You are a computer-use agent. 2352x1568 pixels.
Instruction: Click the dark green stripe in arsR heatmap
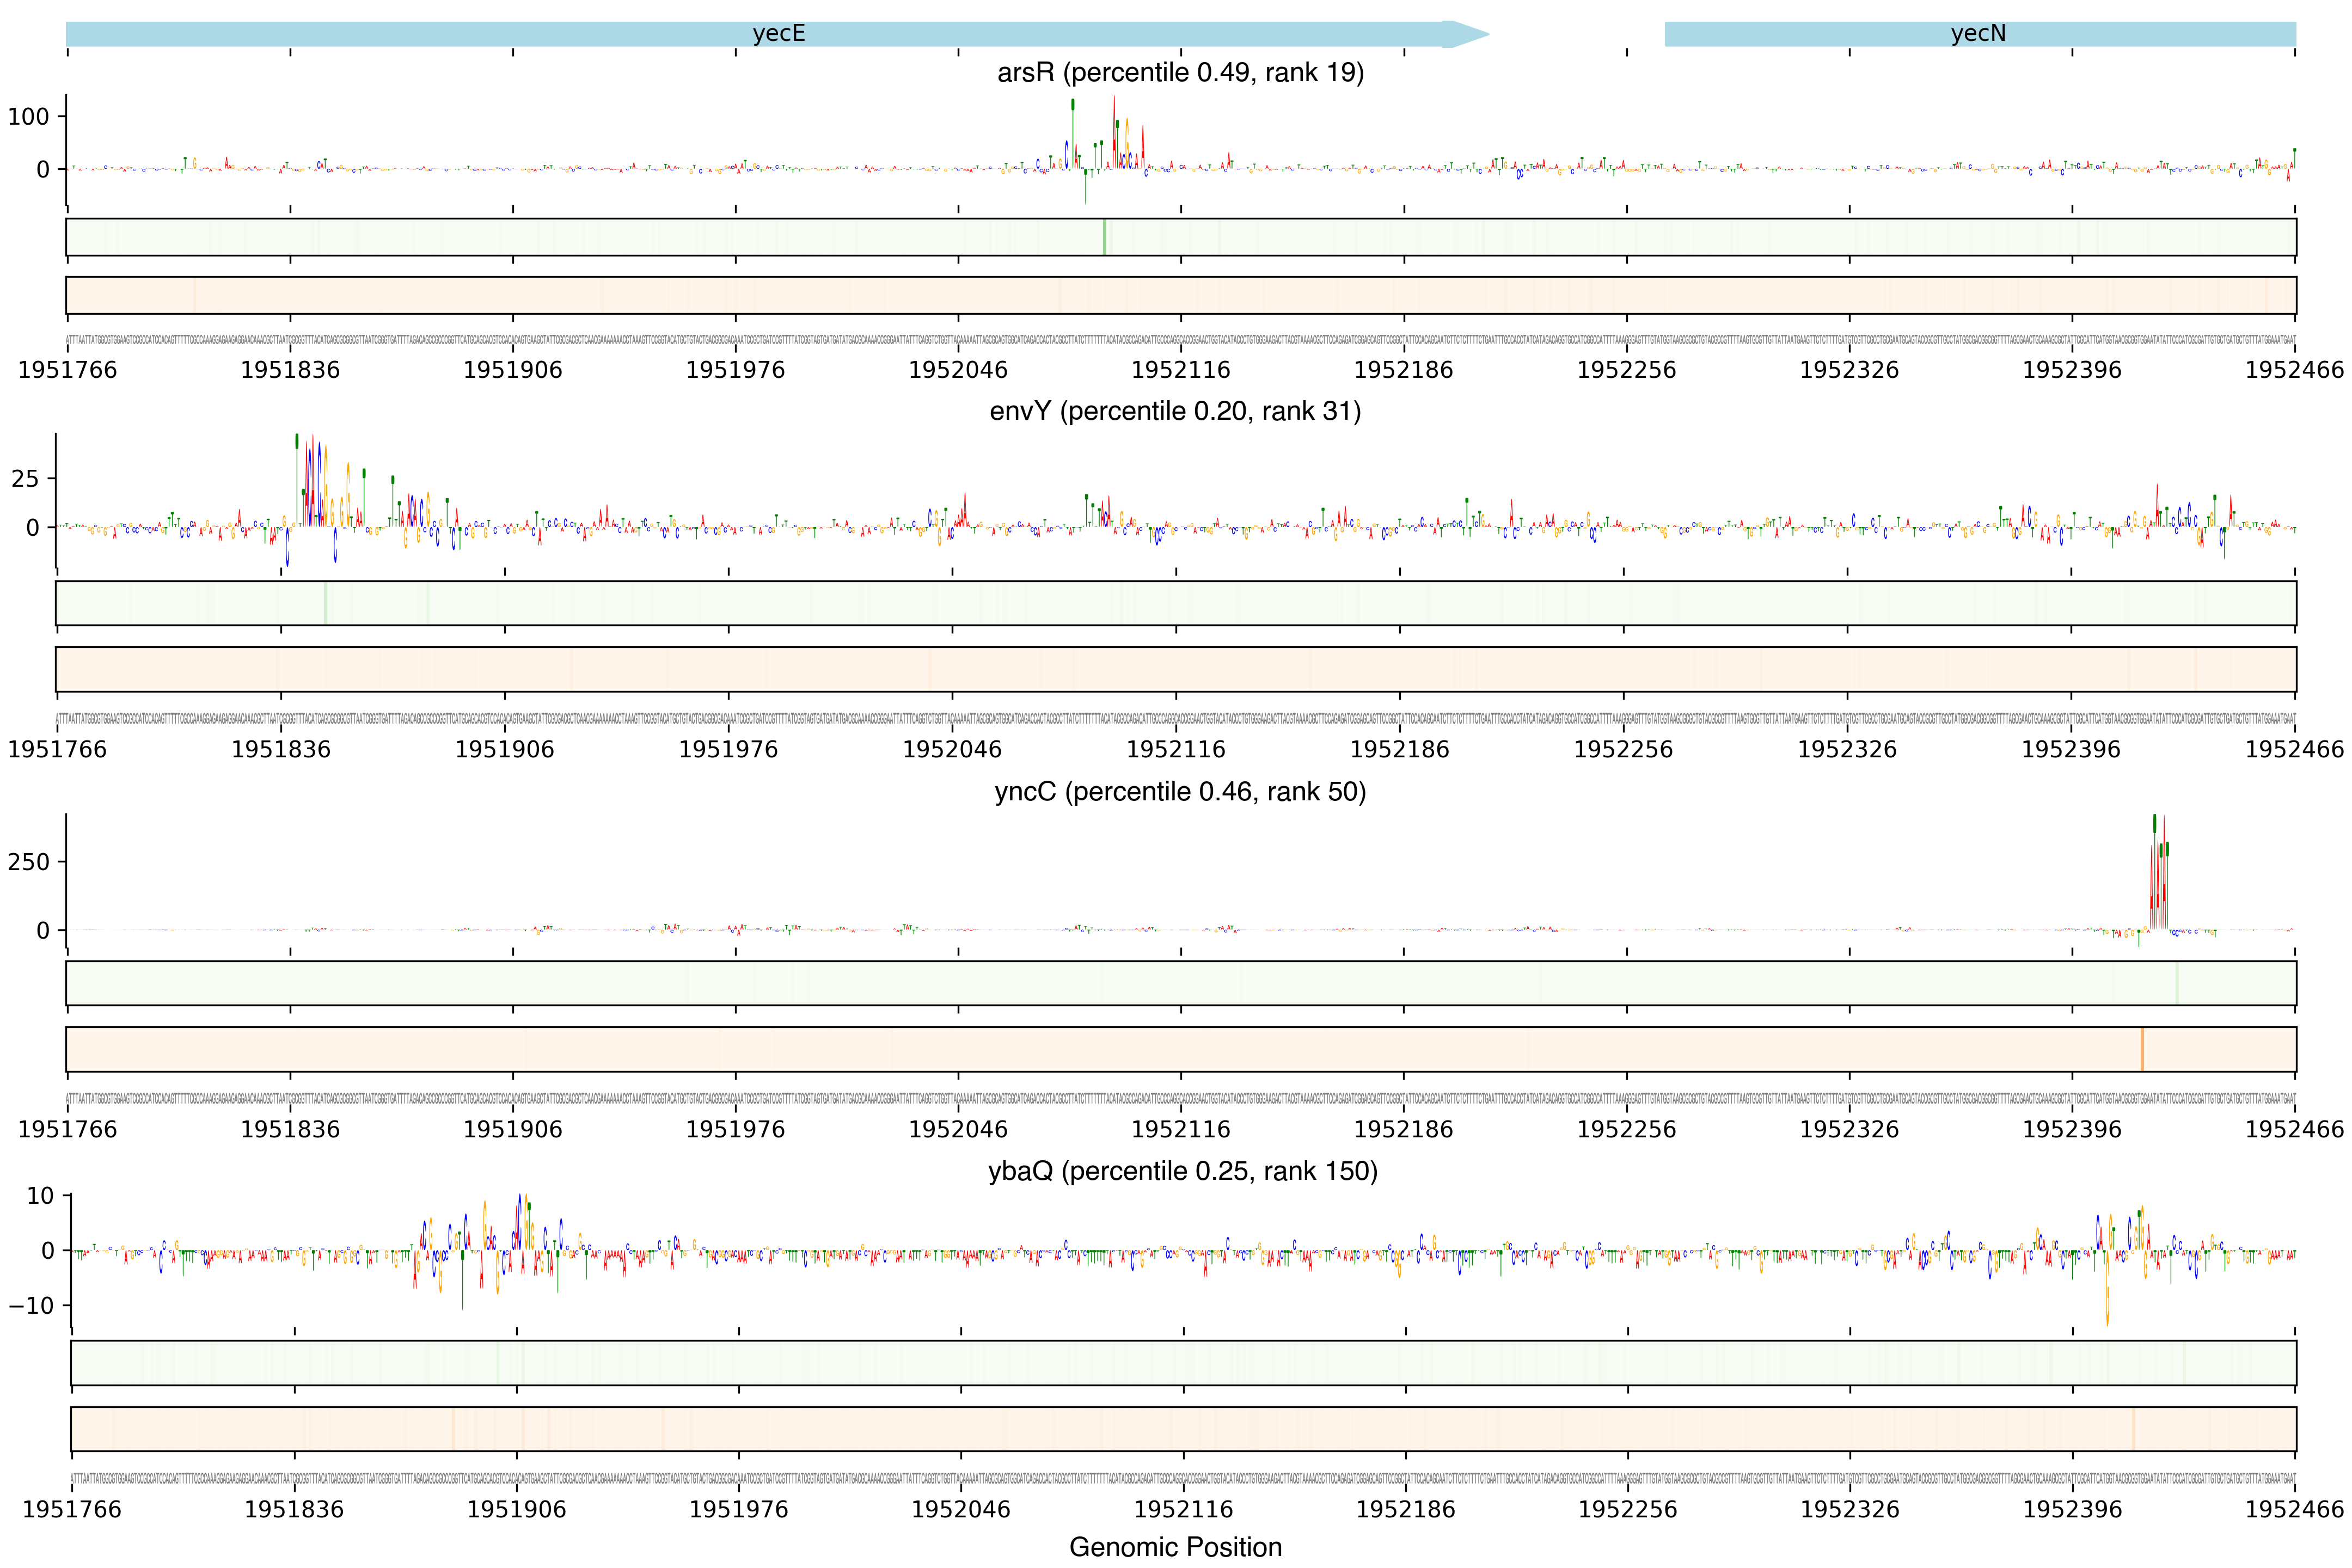(1104, 237)
